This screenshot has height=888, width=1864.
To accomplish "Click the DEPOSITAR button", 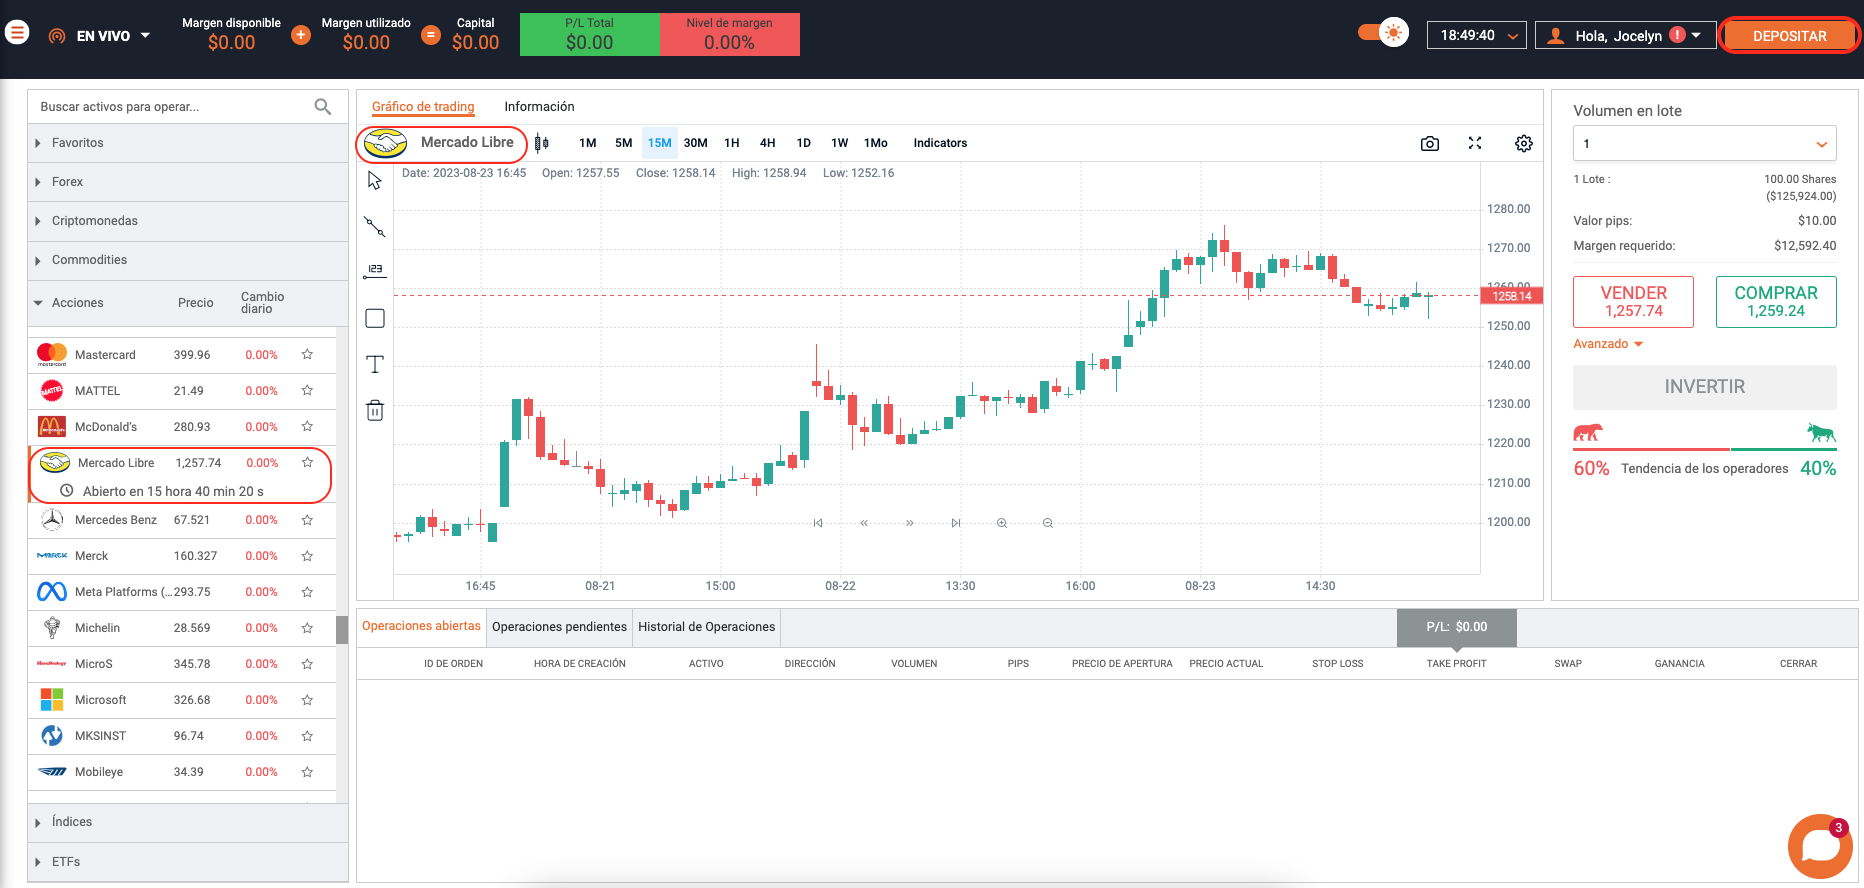I will 1789,36.
